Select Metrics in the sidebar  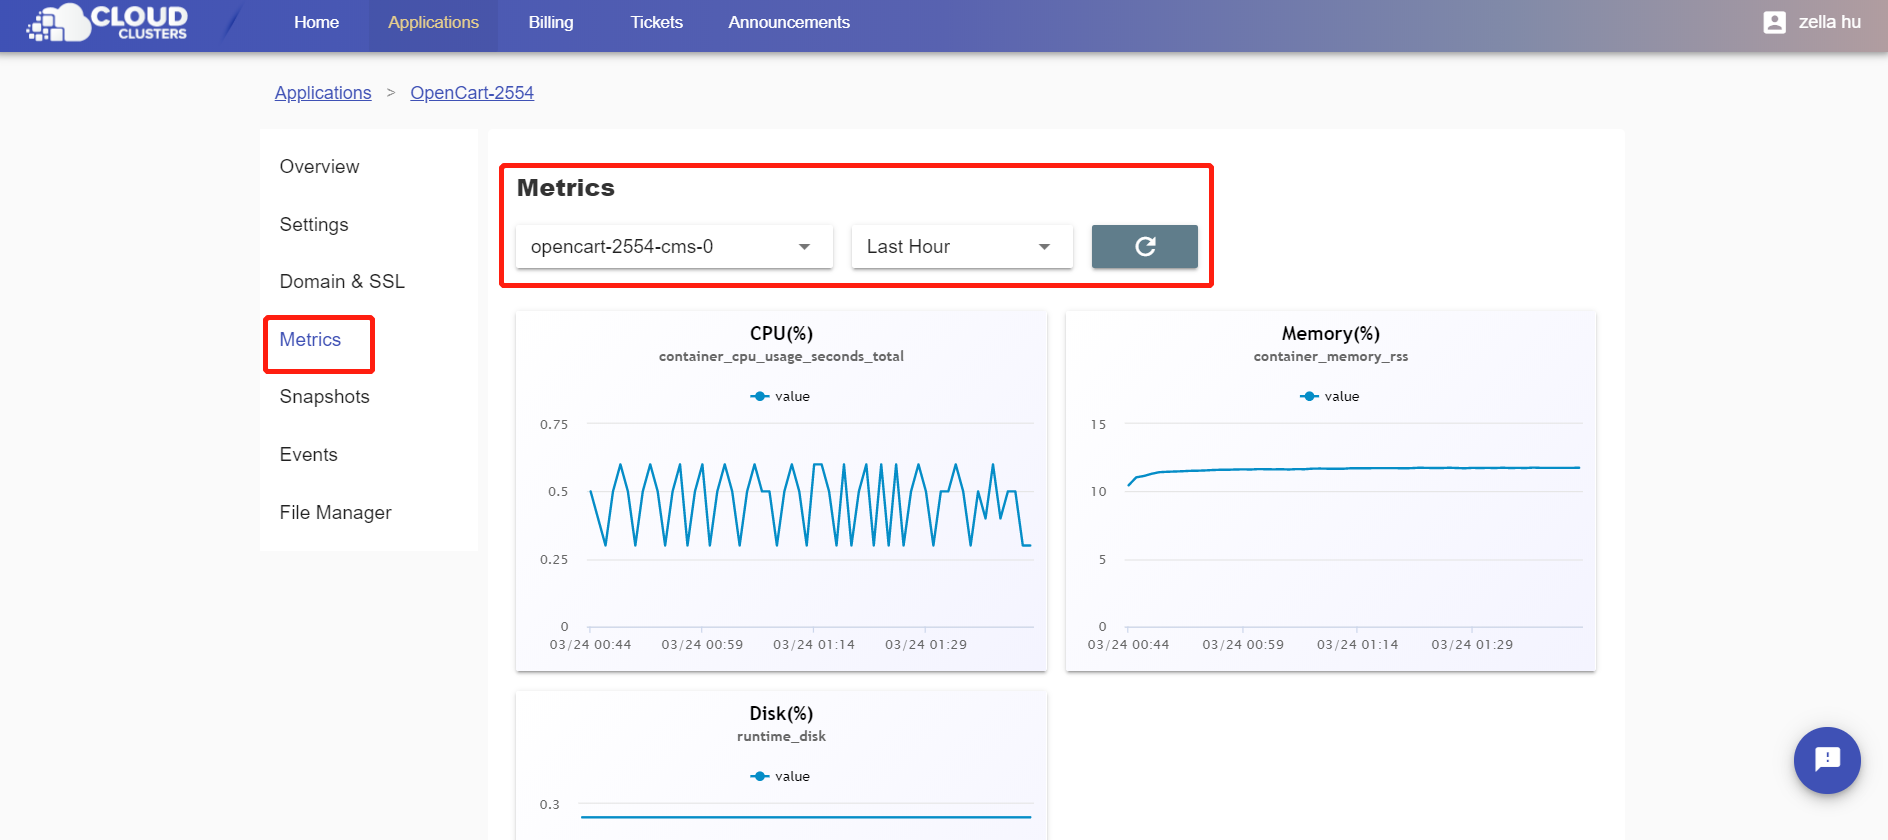(x=310, y=340)
